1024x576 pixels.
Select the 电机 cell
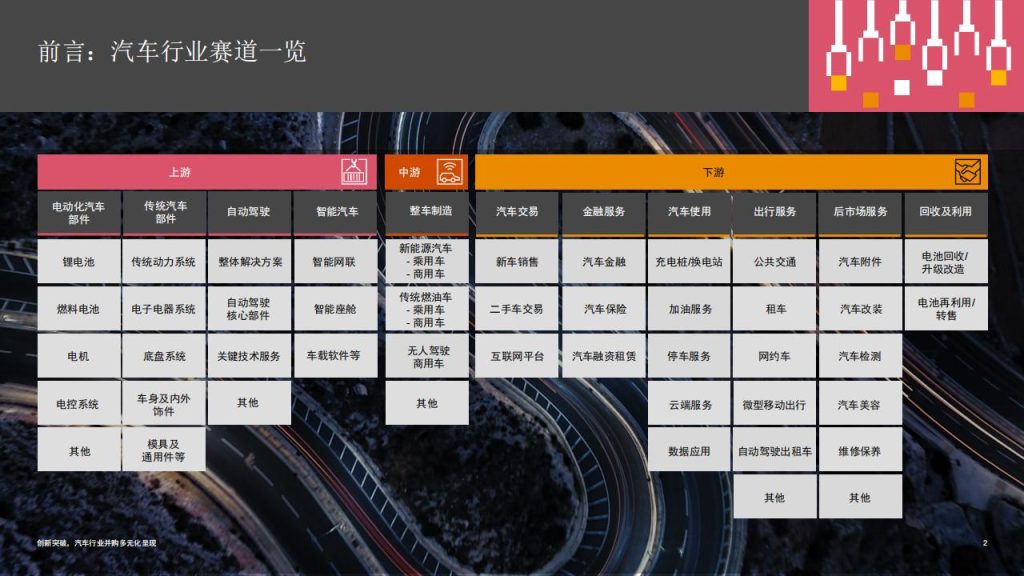point(79,356)
